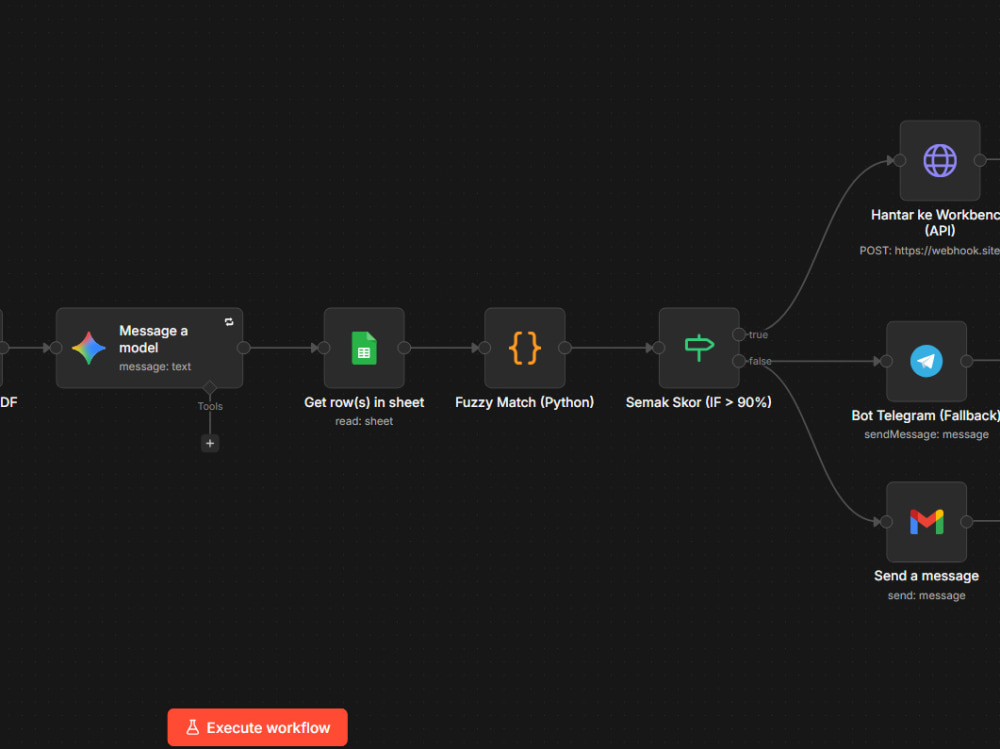Click the 'Fuzzy Match (Python)' label

[x=524, y=403]
